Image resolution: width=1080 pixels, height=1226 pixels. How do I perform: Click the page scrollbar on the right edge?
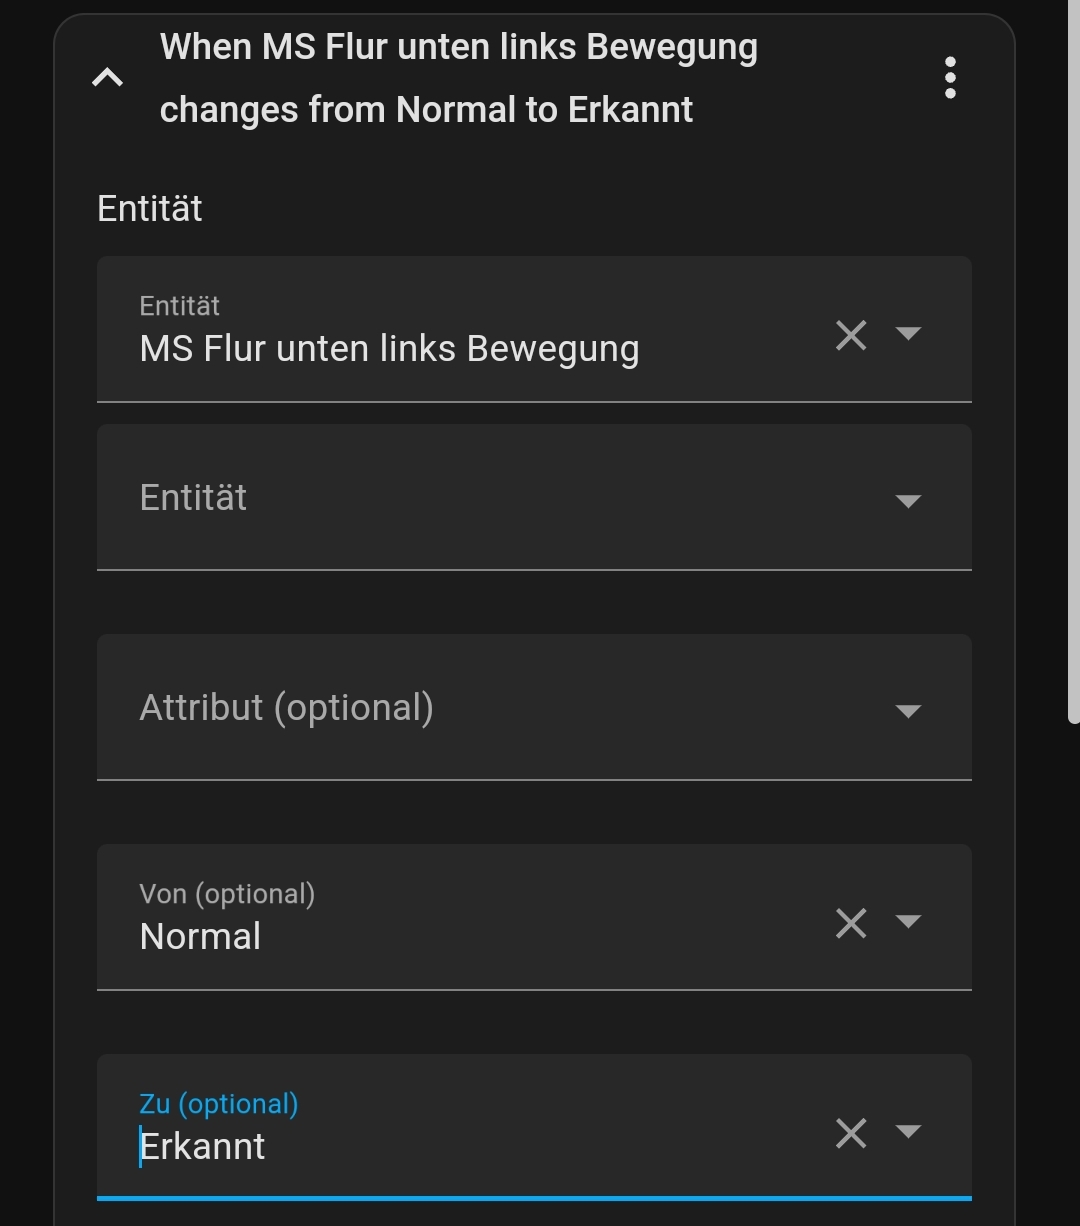tap(1073, 360)
